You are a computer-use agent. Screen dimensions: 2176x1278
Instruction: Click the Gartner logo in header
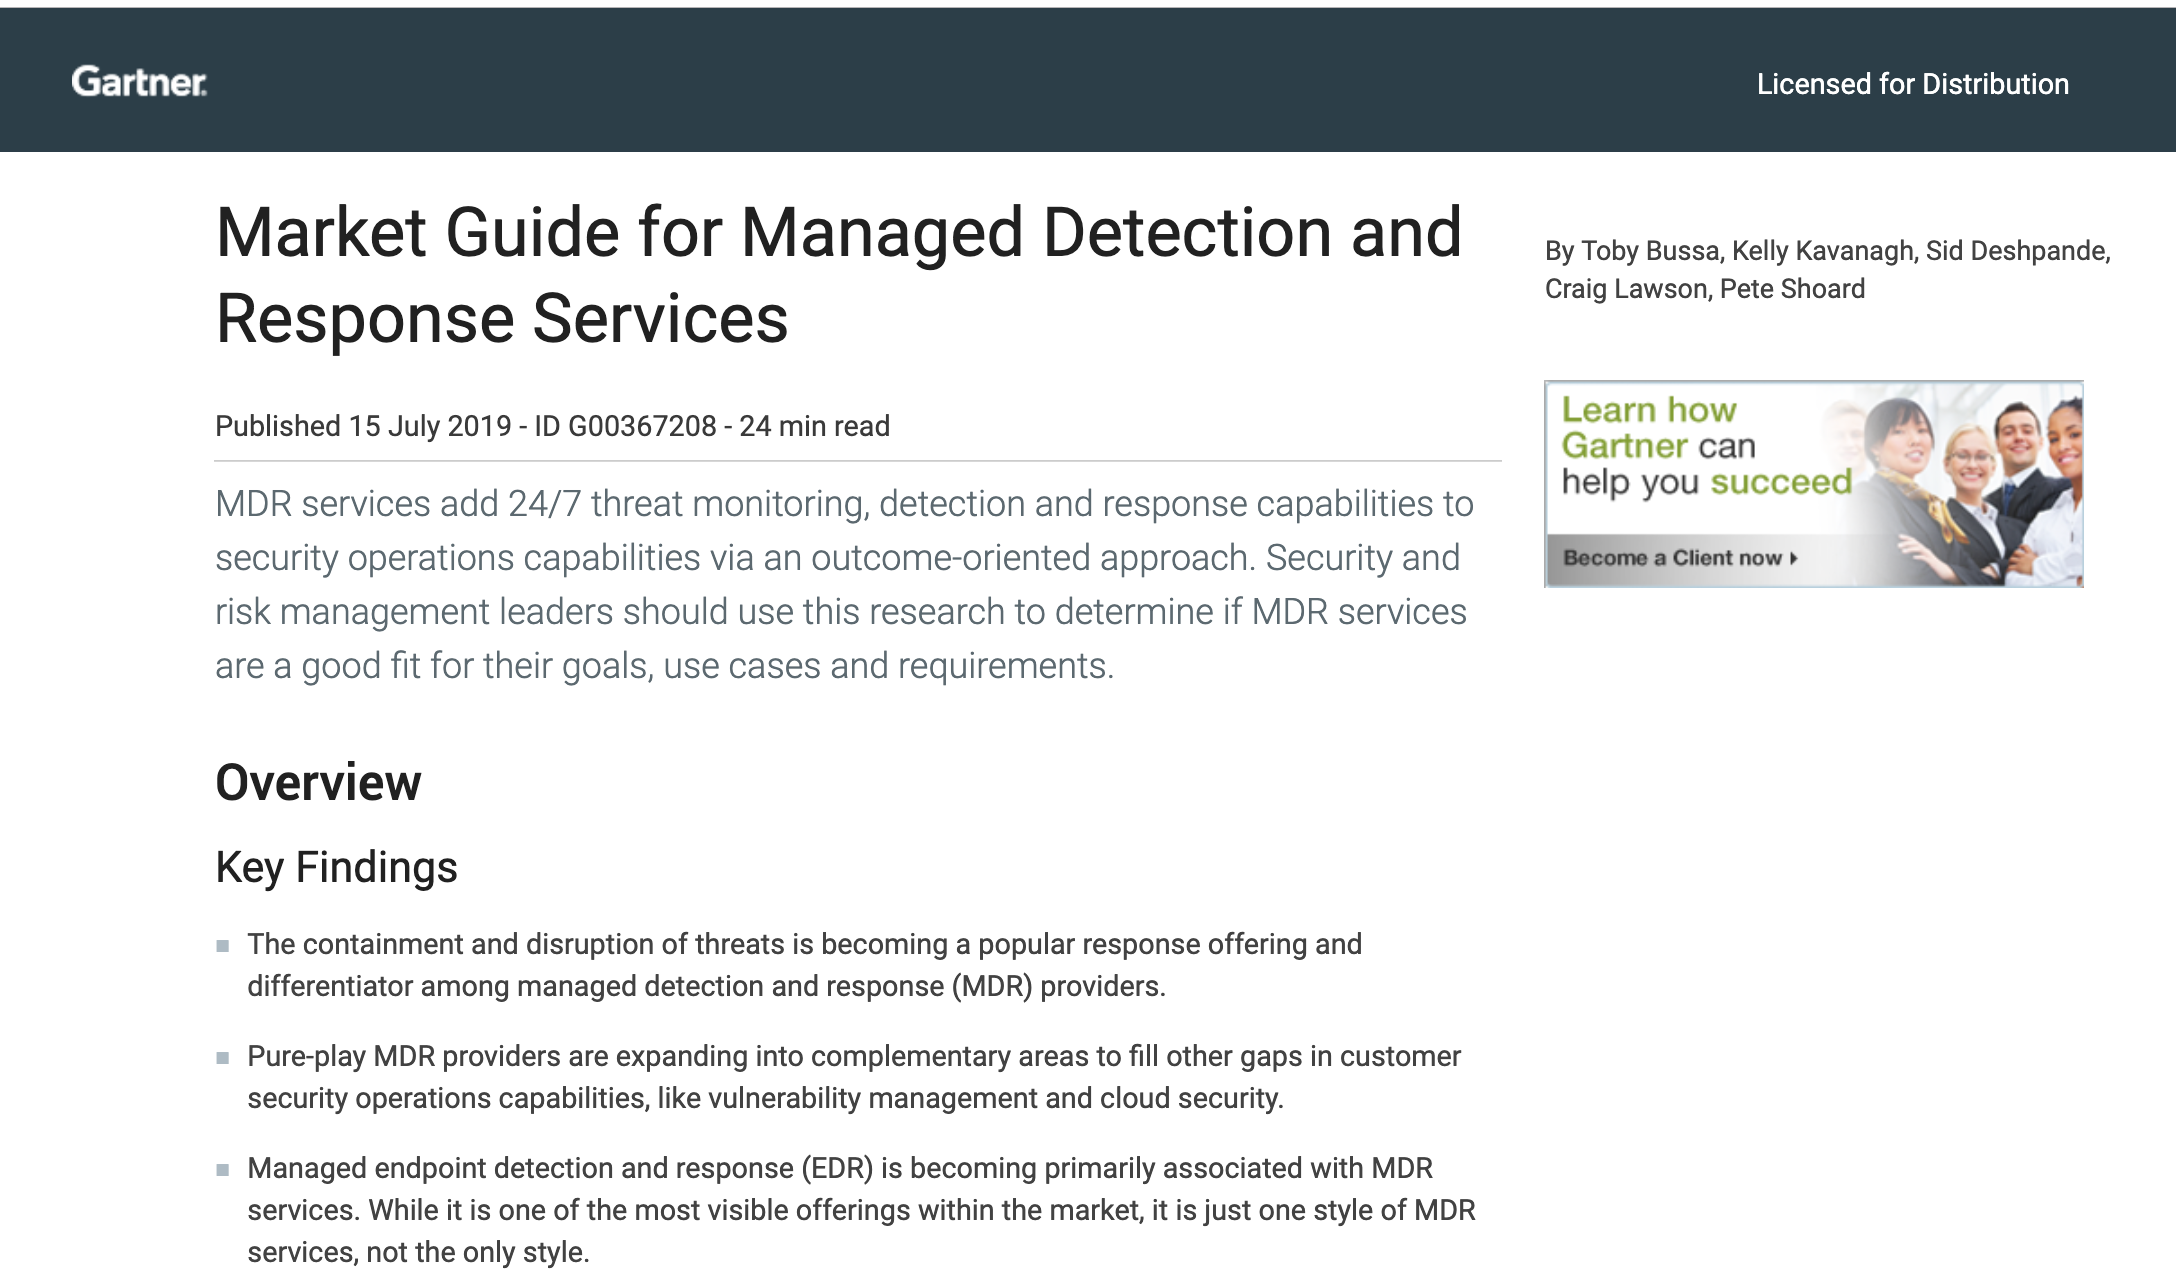pyautogui.click(x=139, y=82)
